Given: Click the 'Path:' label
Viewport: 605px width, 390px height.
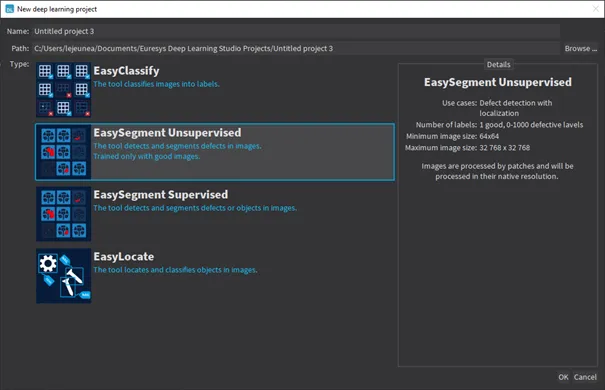Looking at the screenshot, I should click(x=20, y=49).
